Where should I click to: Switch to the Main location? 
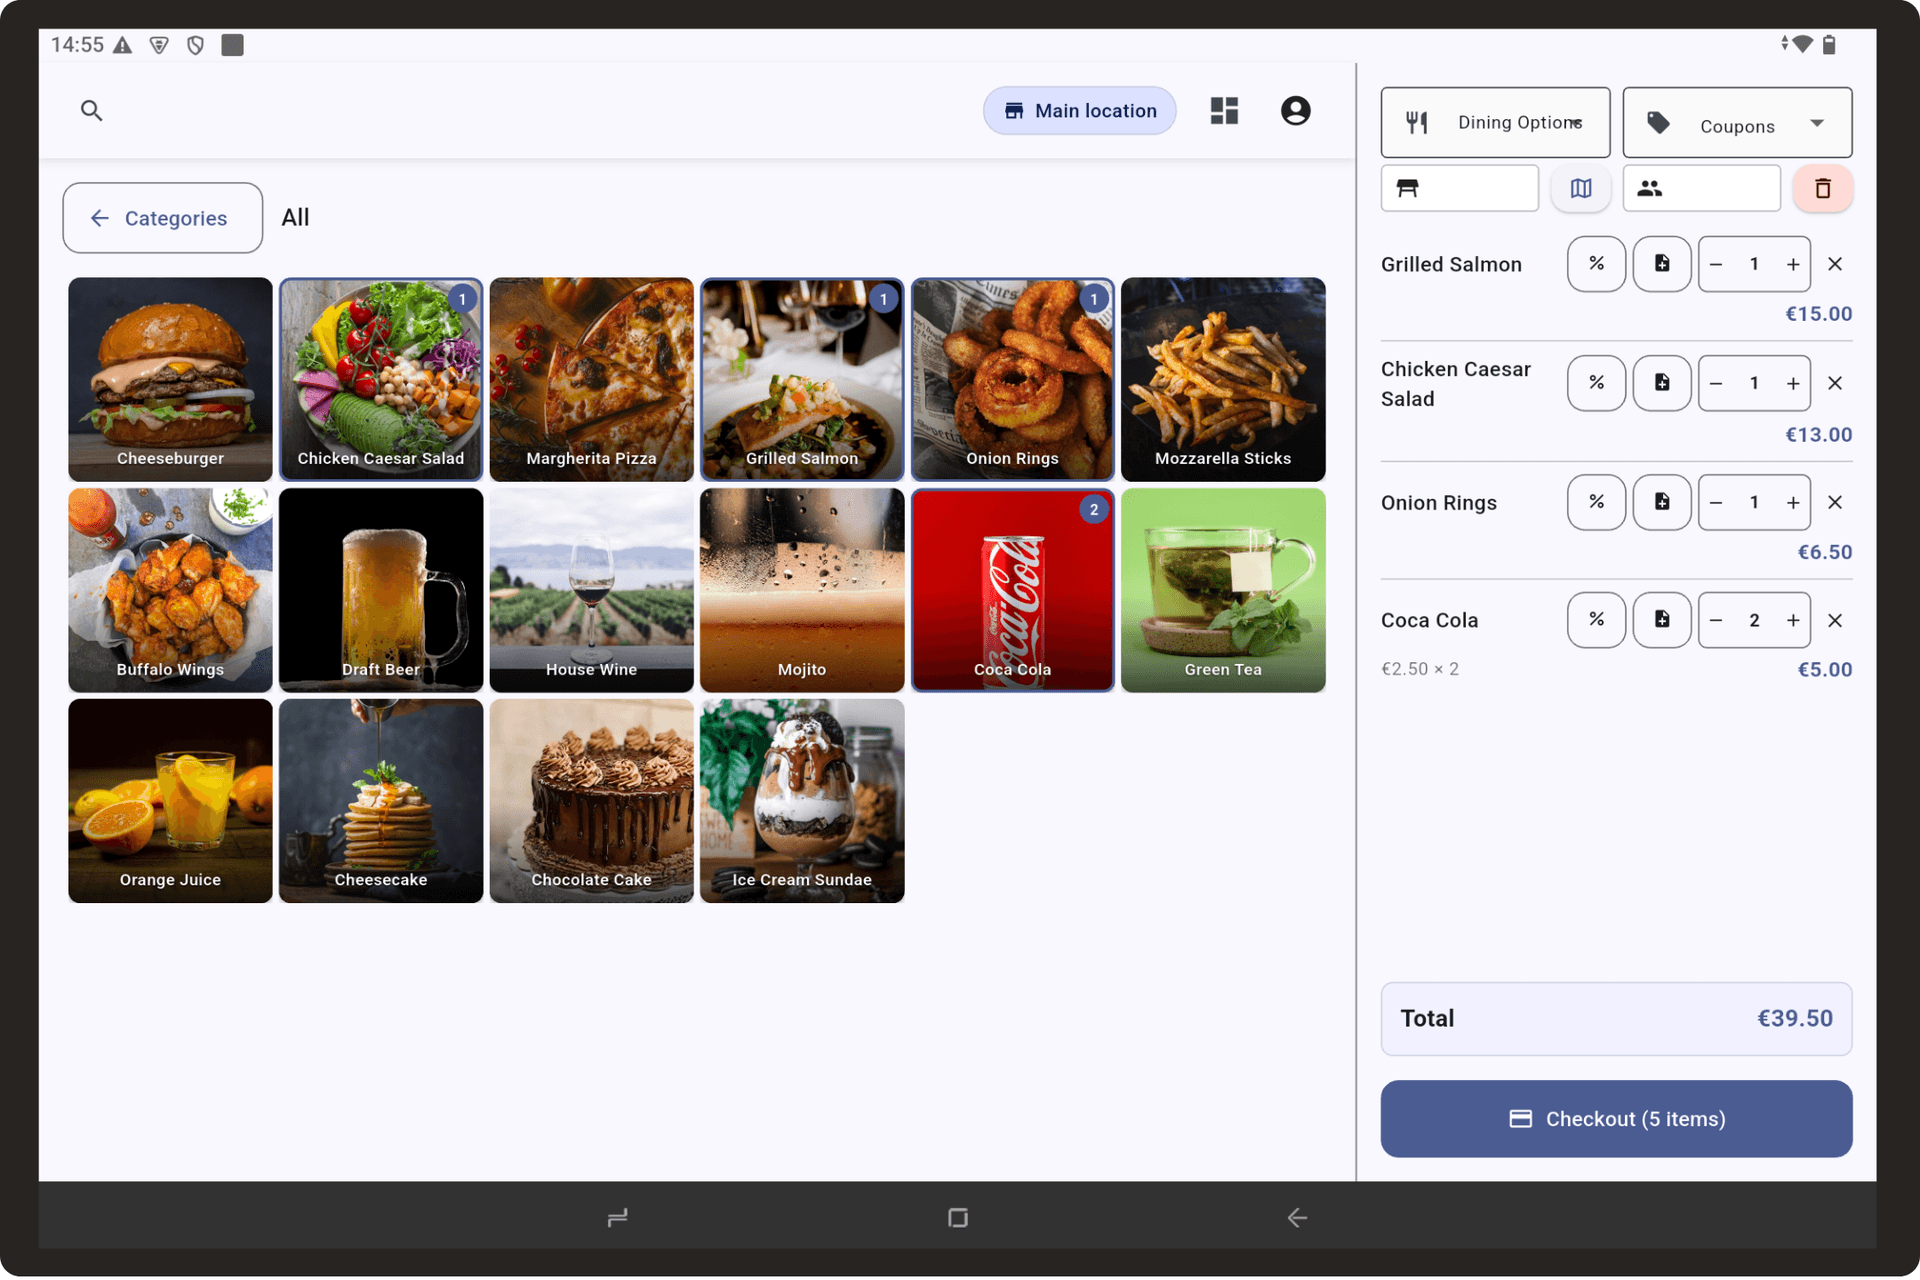[x=1079, y=110]
